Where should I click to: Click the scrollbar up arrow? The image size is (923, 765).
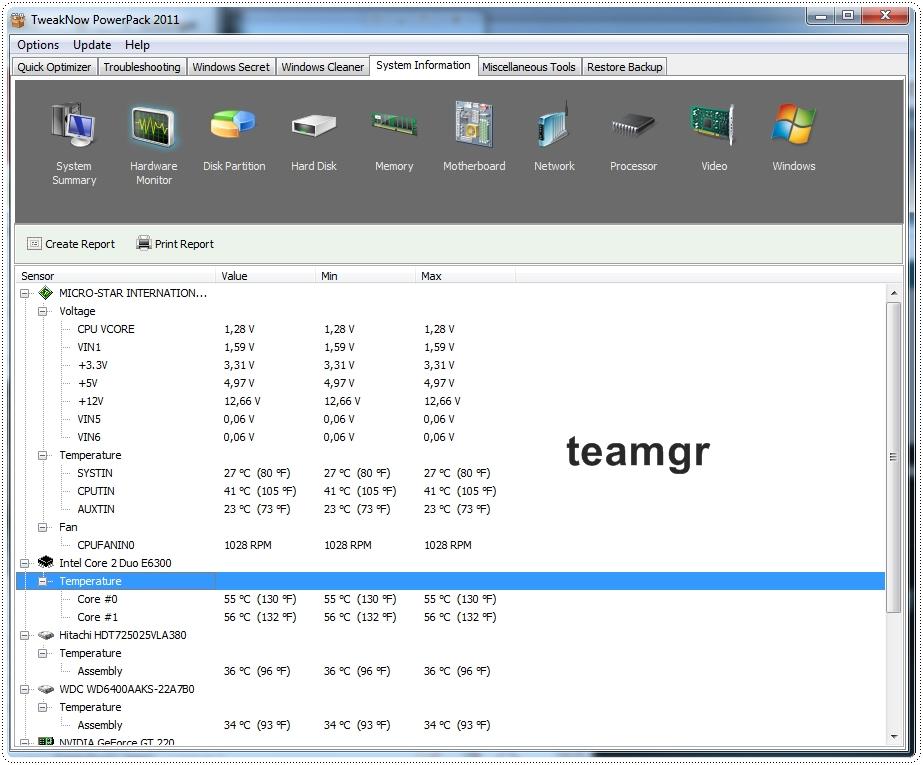(894, 292)
